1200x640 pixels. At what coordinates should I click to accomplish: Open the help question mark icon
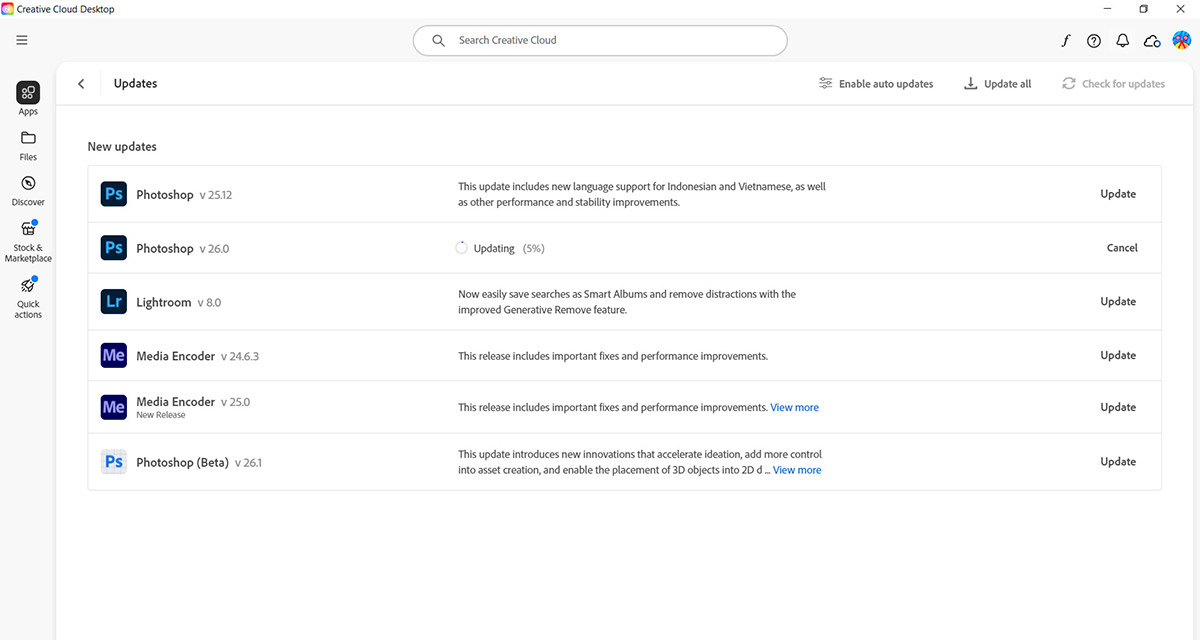(x=1094, y=41)
